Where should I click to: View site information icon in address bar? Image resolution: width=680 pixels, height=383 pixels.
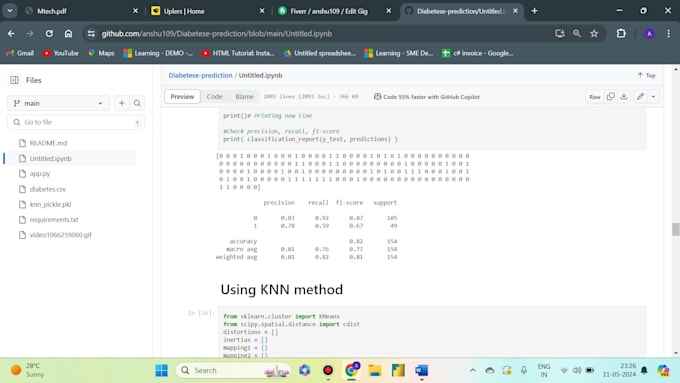91,33
